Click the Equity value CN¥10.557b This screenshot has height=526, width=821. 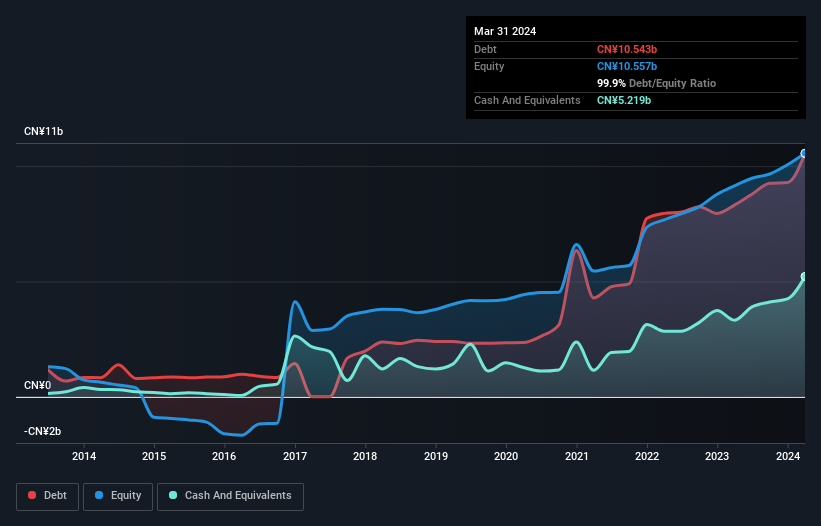point(627,66)
